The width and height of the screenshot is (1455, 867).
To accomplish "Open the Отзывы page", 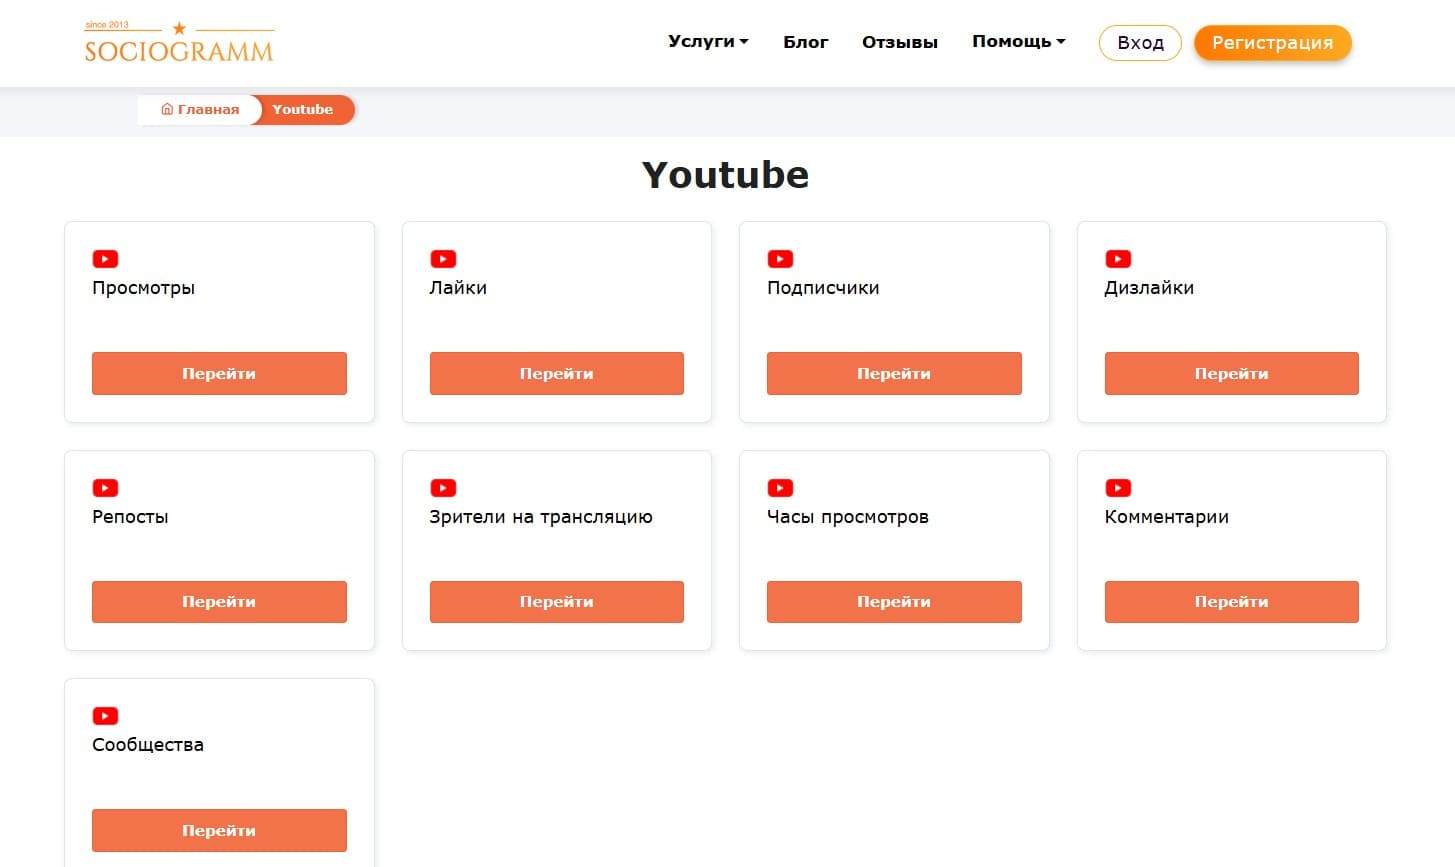I will pos(900,42).
